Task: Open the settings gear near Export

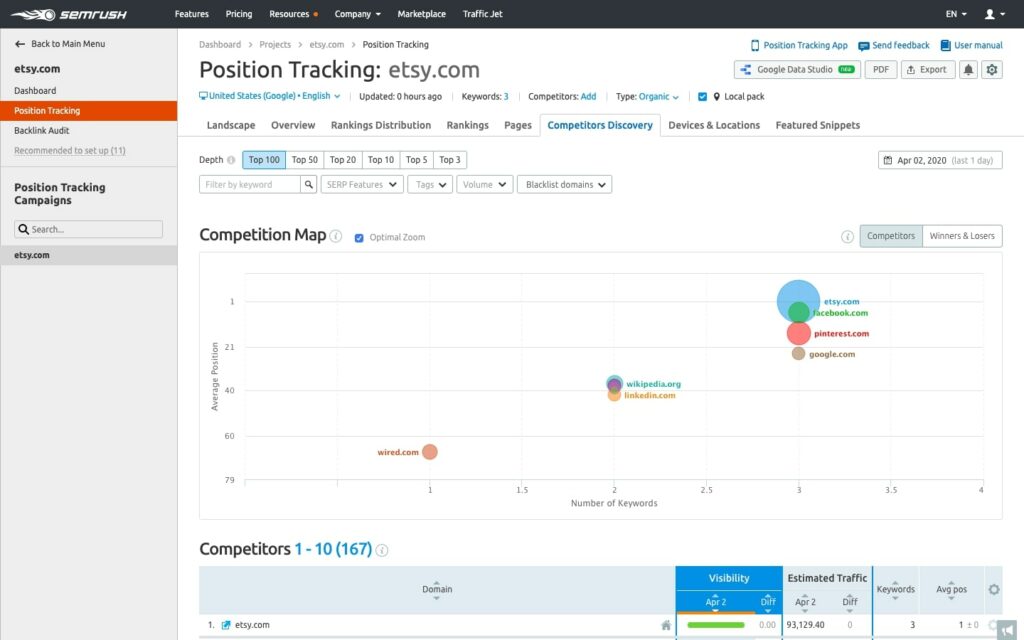Action: tap(991, 69)
